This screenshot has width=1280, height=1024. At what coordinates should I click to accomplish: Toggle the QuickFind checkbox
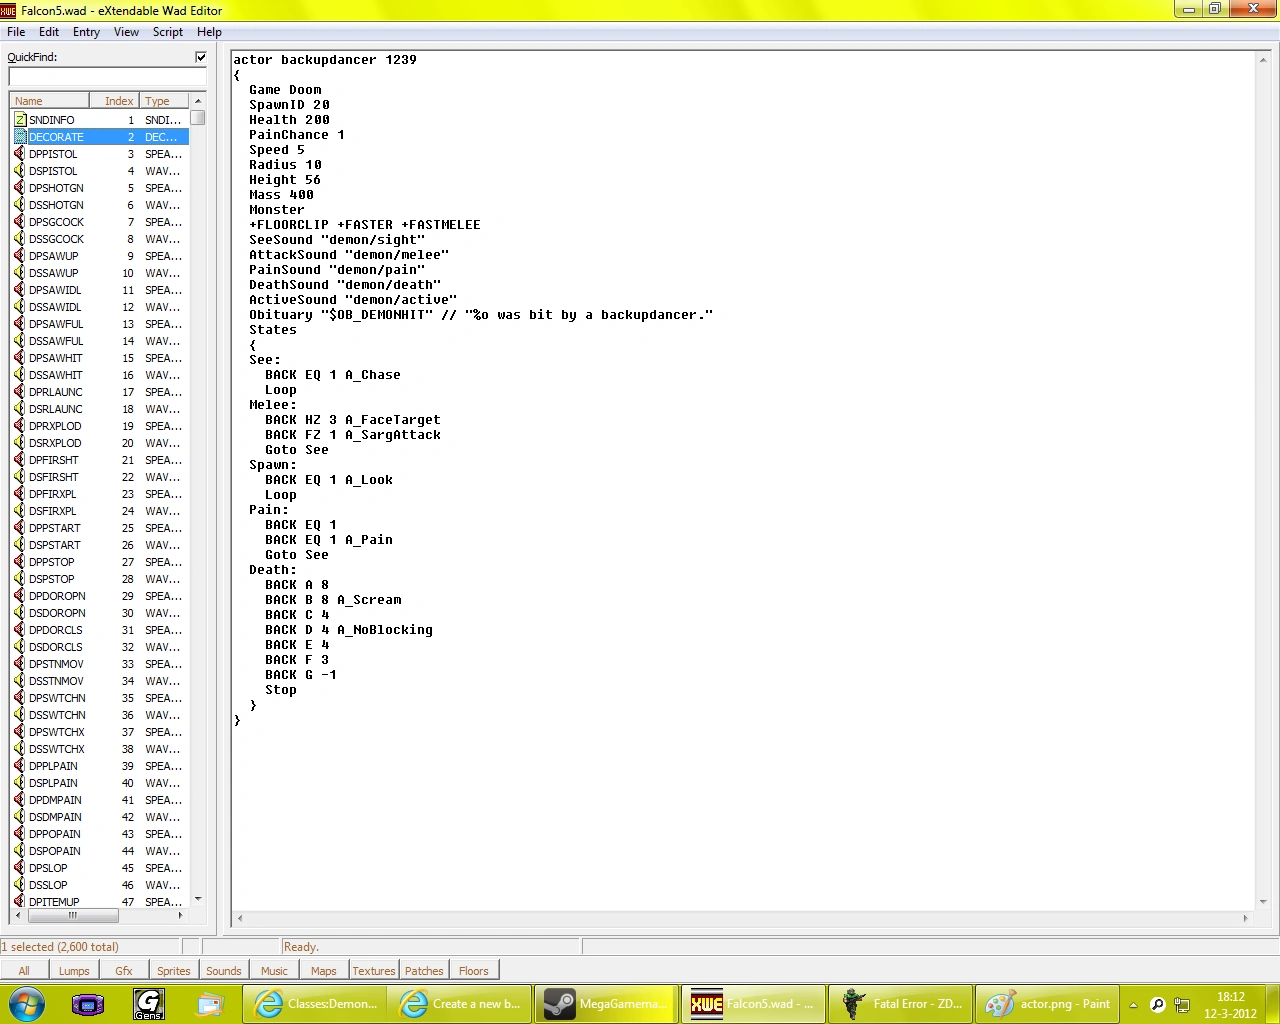(x=201, y=57)
